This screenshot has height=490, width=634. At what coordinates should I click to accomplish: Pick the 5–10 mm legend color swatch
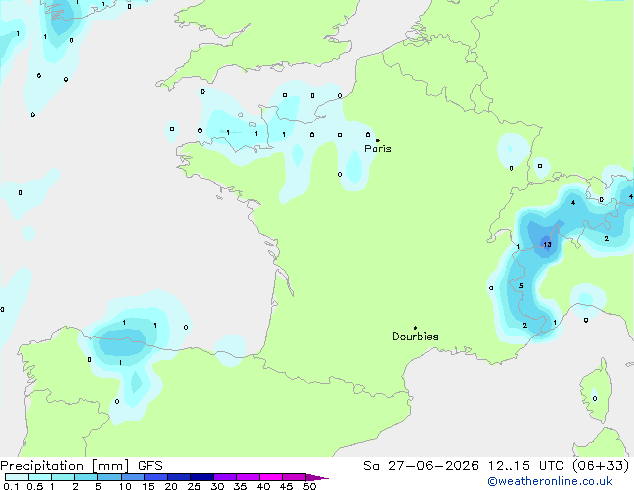109,477
